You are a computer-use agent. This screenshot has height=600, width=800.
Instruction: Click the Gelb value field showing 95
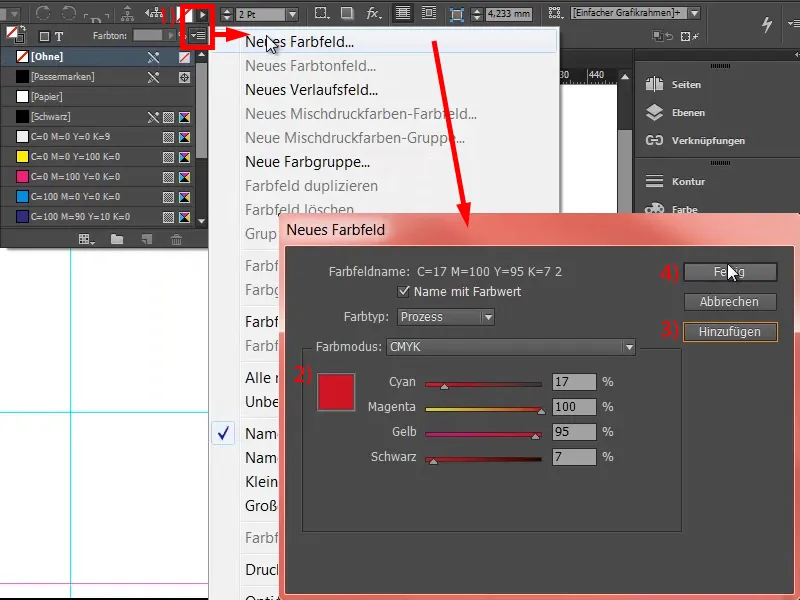[574, 432]
